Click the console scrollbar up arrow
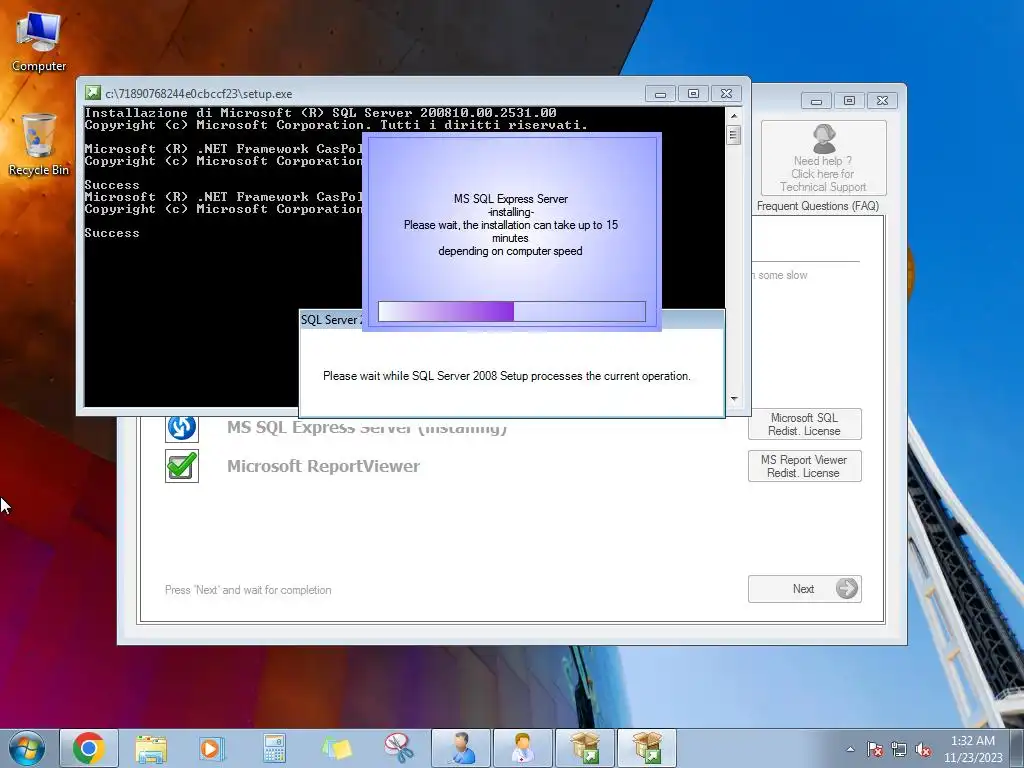The width and height of the screenshot is (1024, 768). click(x=733, y=116)
